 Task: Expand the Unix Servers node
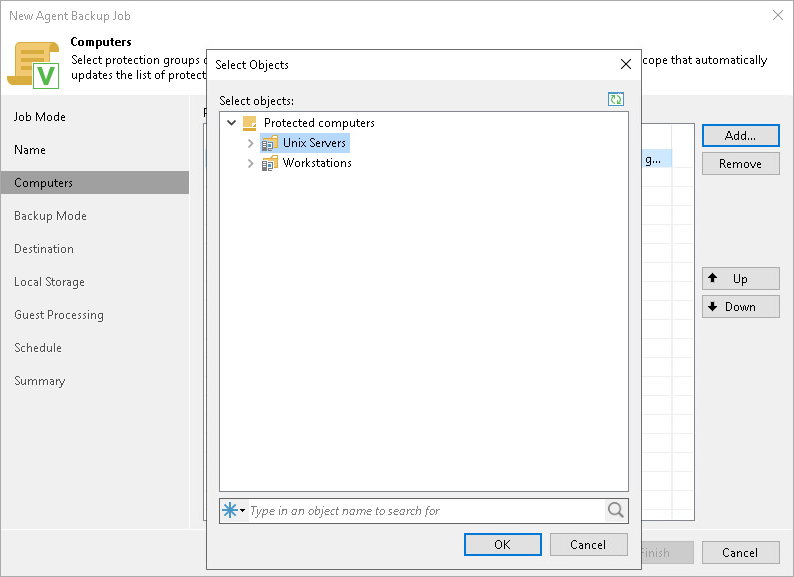pyautogui.click(x=250, y=143)
